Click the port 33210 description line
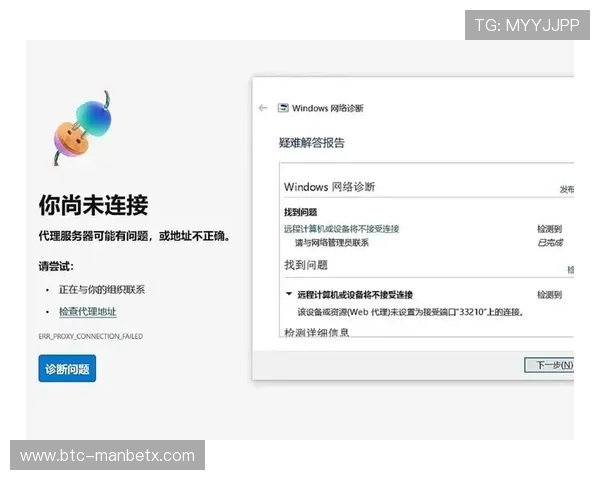 coord(410,312)
